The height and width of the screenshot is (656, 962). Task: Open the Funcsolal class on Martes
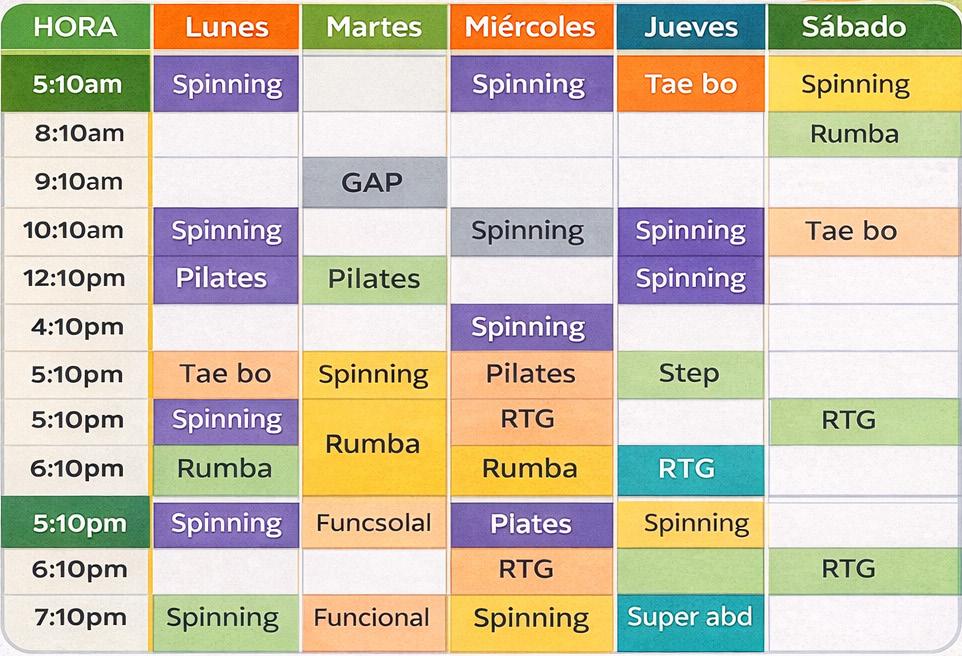coord(374,523)
